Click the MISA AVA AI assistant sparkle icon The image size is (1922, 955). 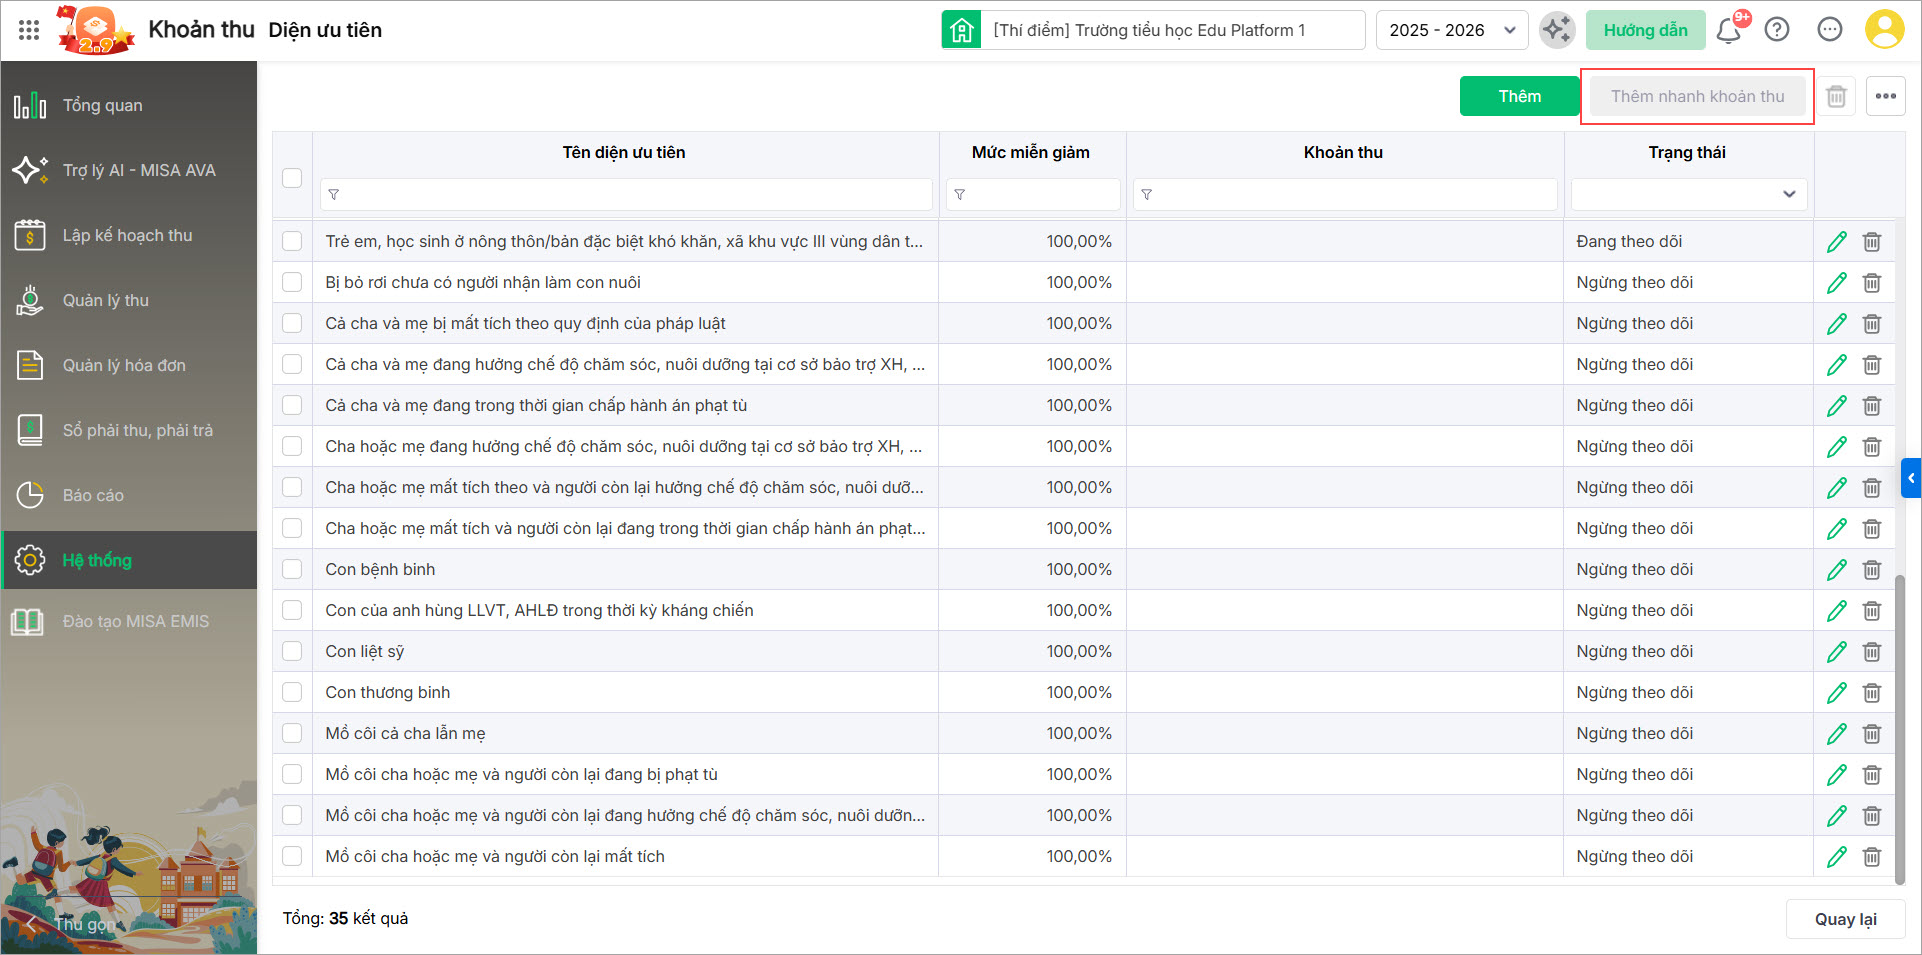[1556, 30]
